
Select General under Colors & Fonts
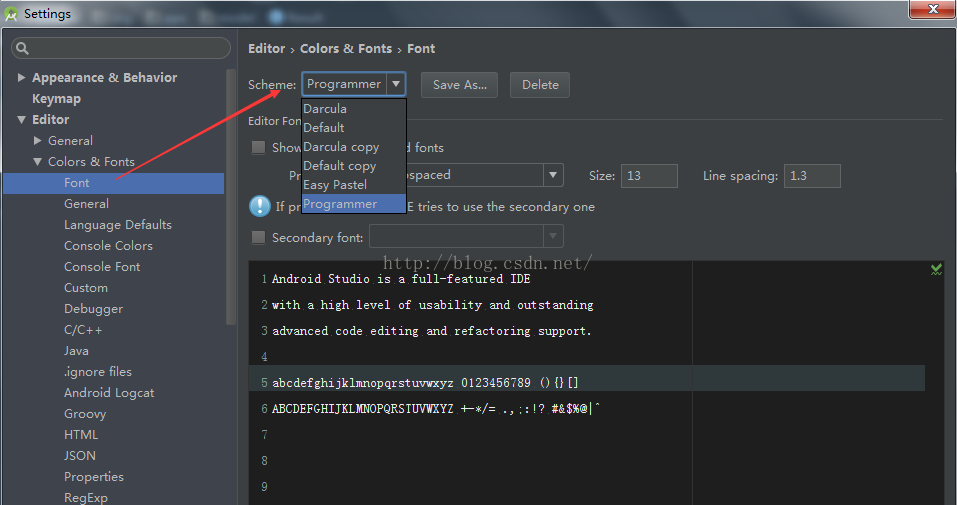pos(87,204)
